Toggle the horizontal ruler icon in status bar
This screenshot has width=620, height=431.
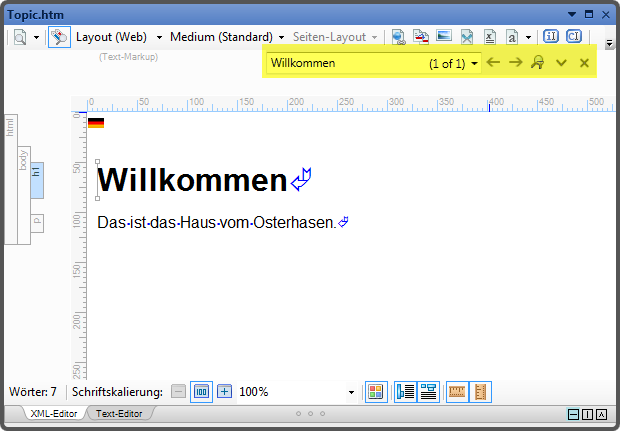[457, 392]
